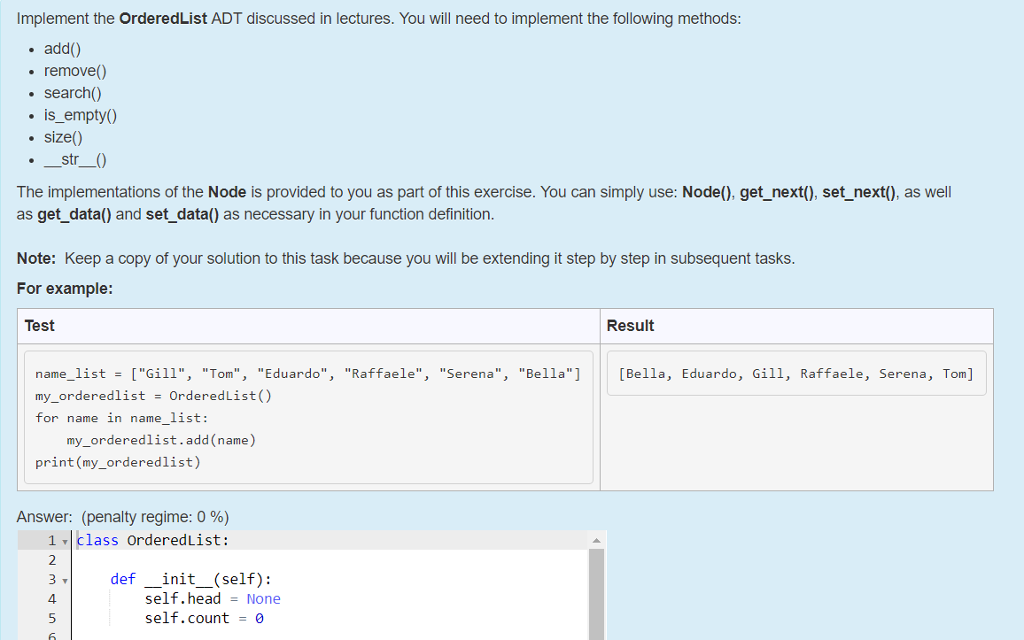Click 'print(my_orderedlist)' test line

click(x=118, y=462)
